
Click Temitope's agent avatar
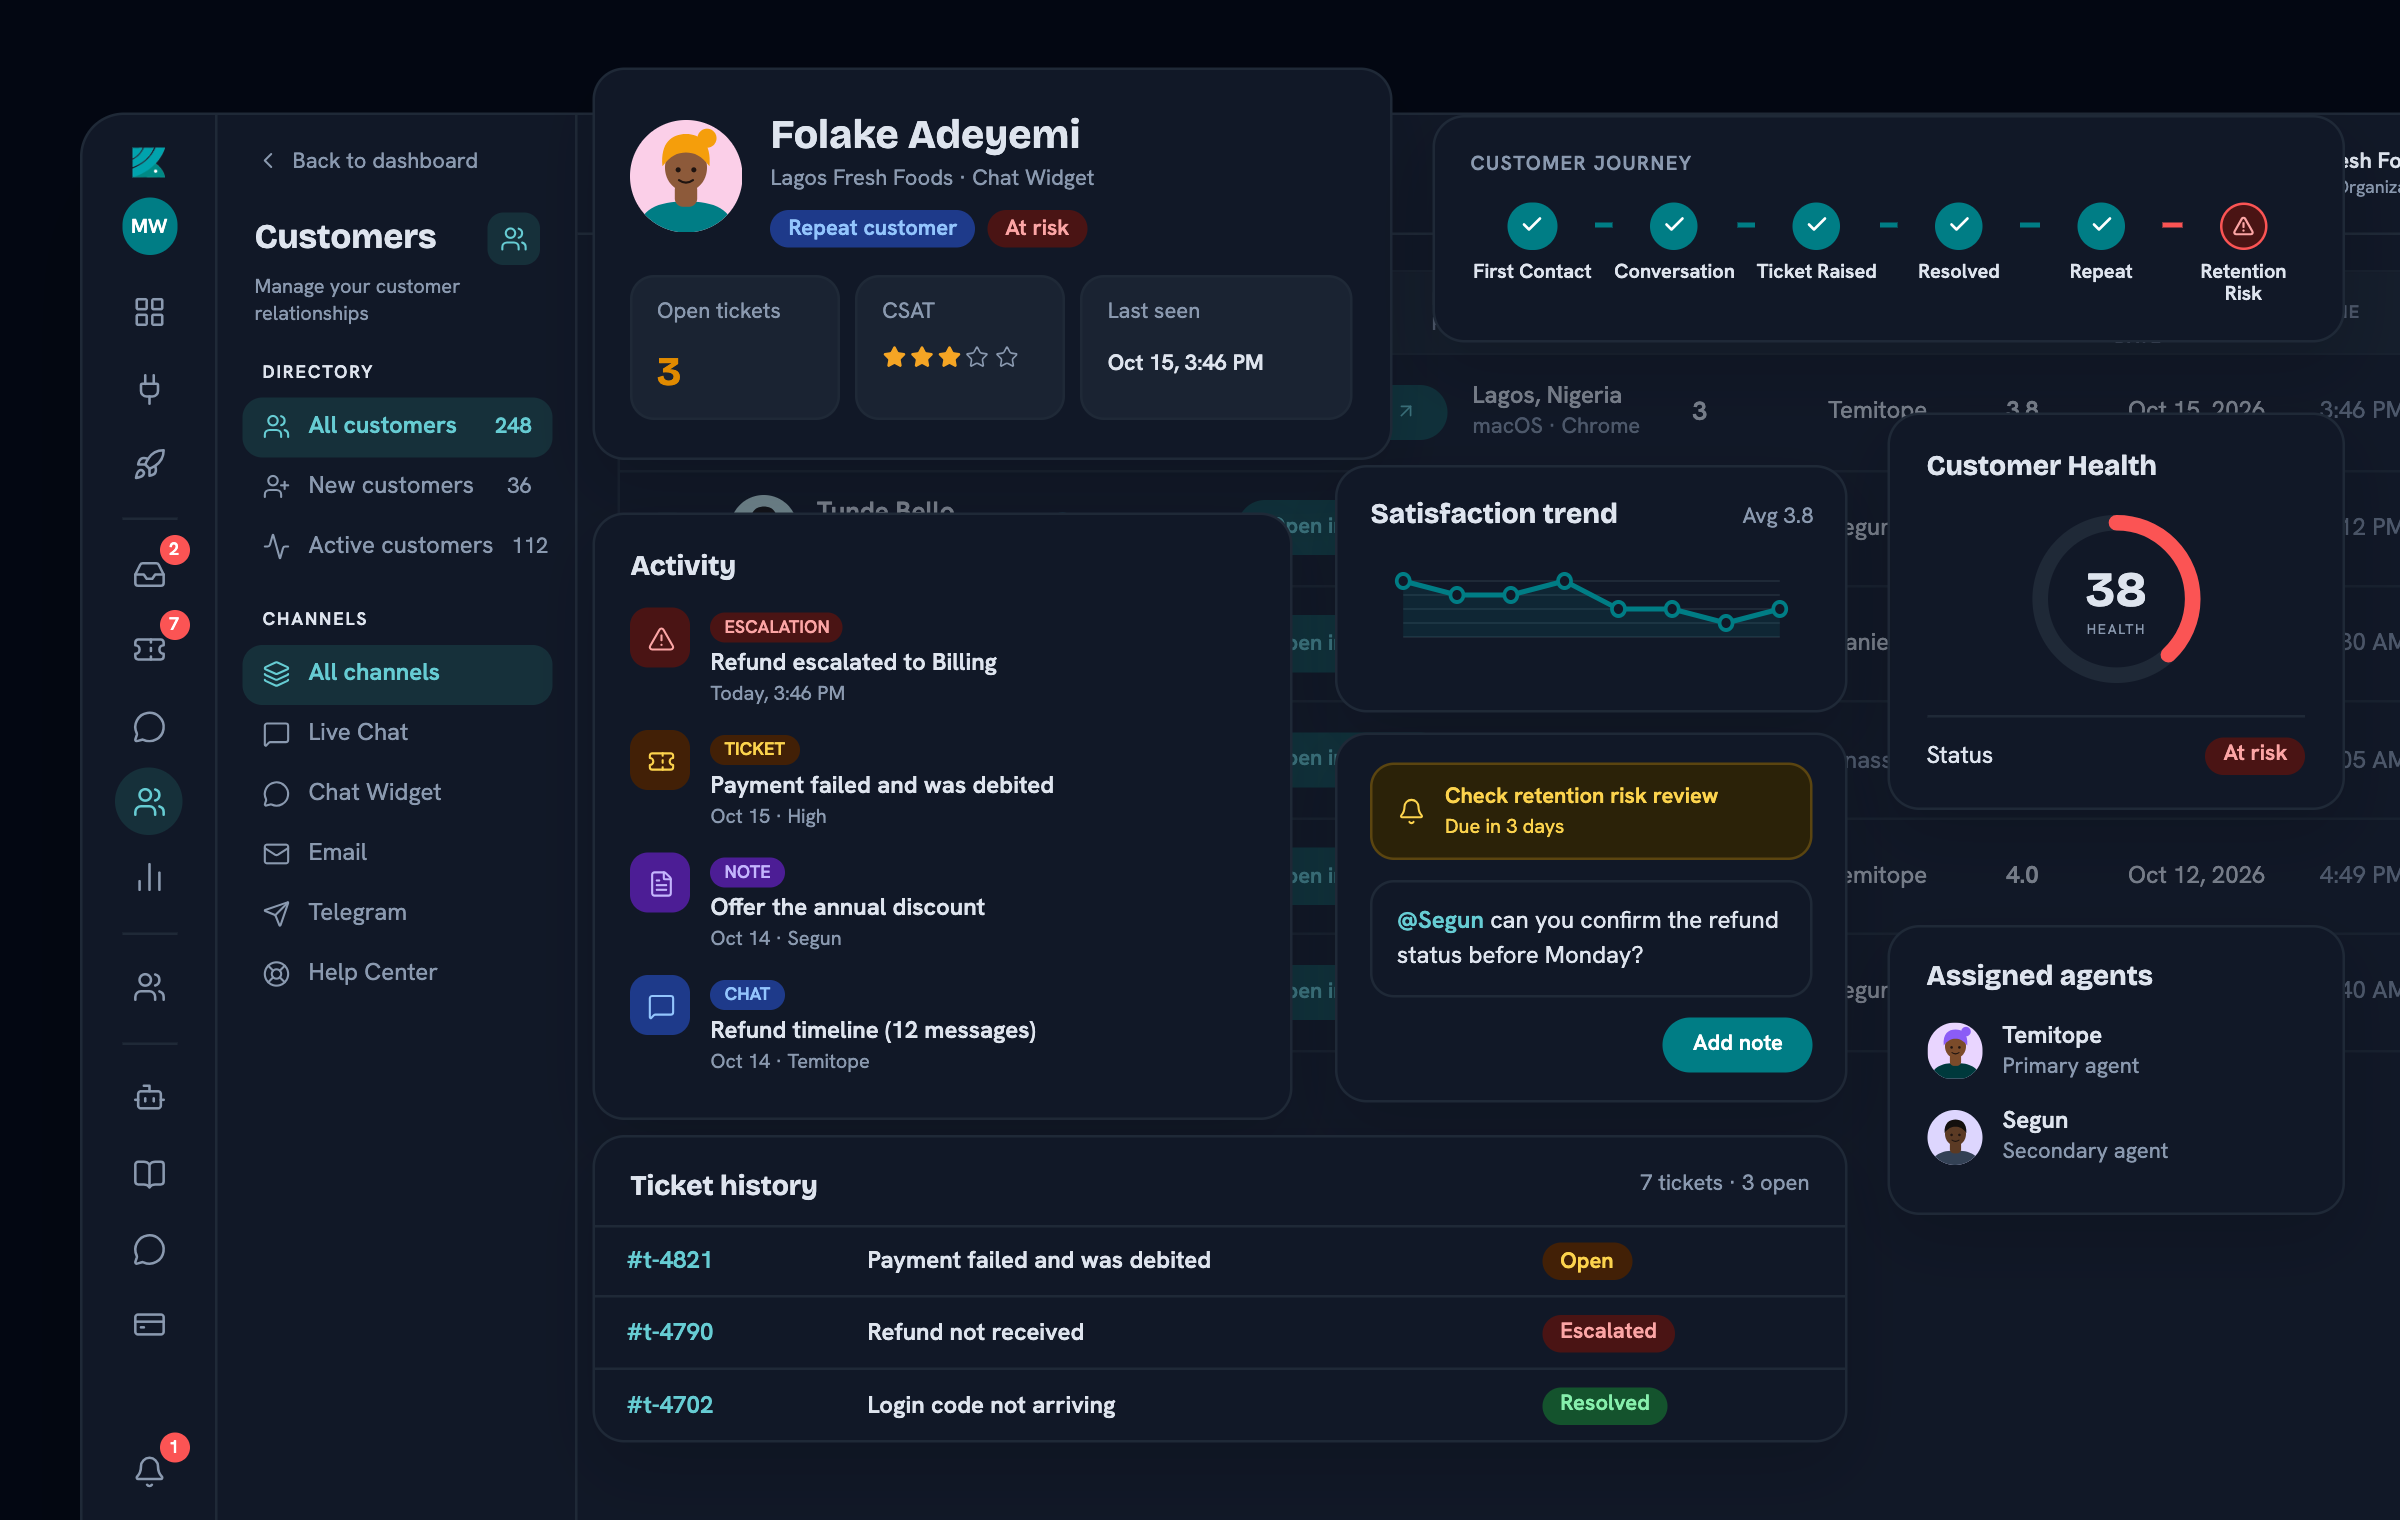coord(1955,1050)
